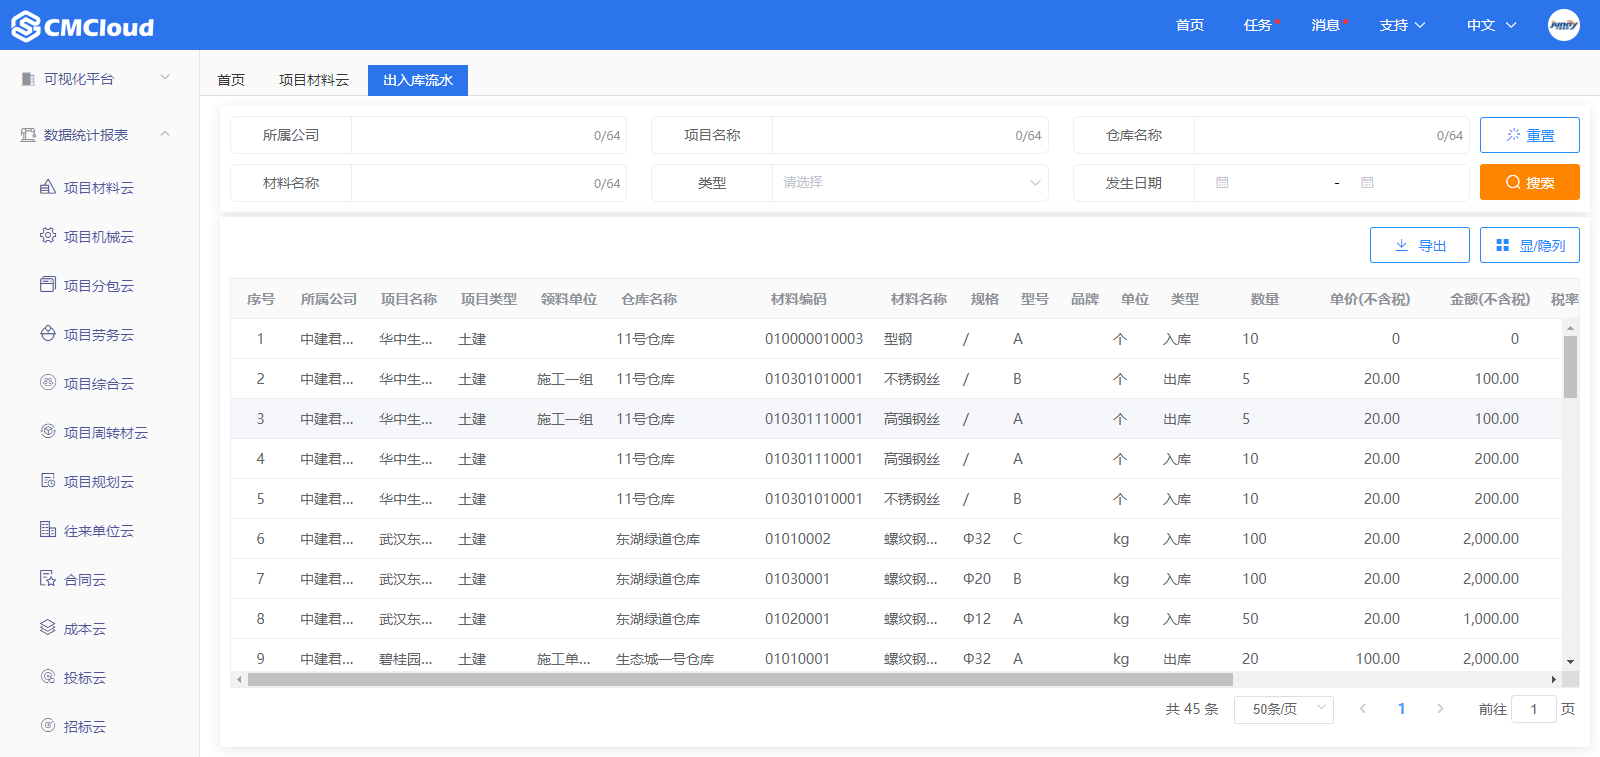Click the 所属公司 input field
Image resolution: width=1600 pixels, height=757 pixels.
pyautogui.click(x=489, y=135)
